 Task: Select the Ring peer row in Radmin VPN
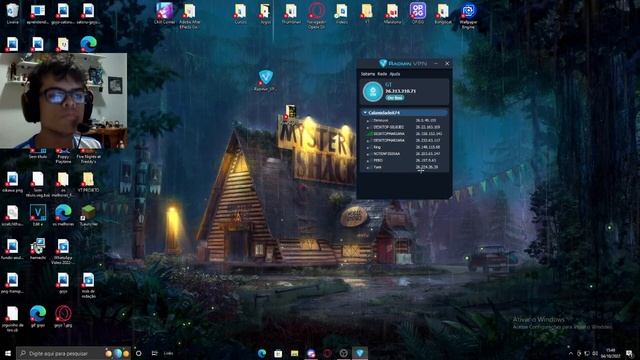click(404, 147)
